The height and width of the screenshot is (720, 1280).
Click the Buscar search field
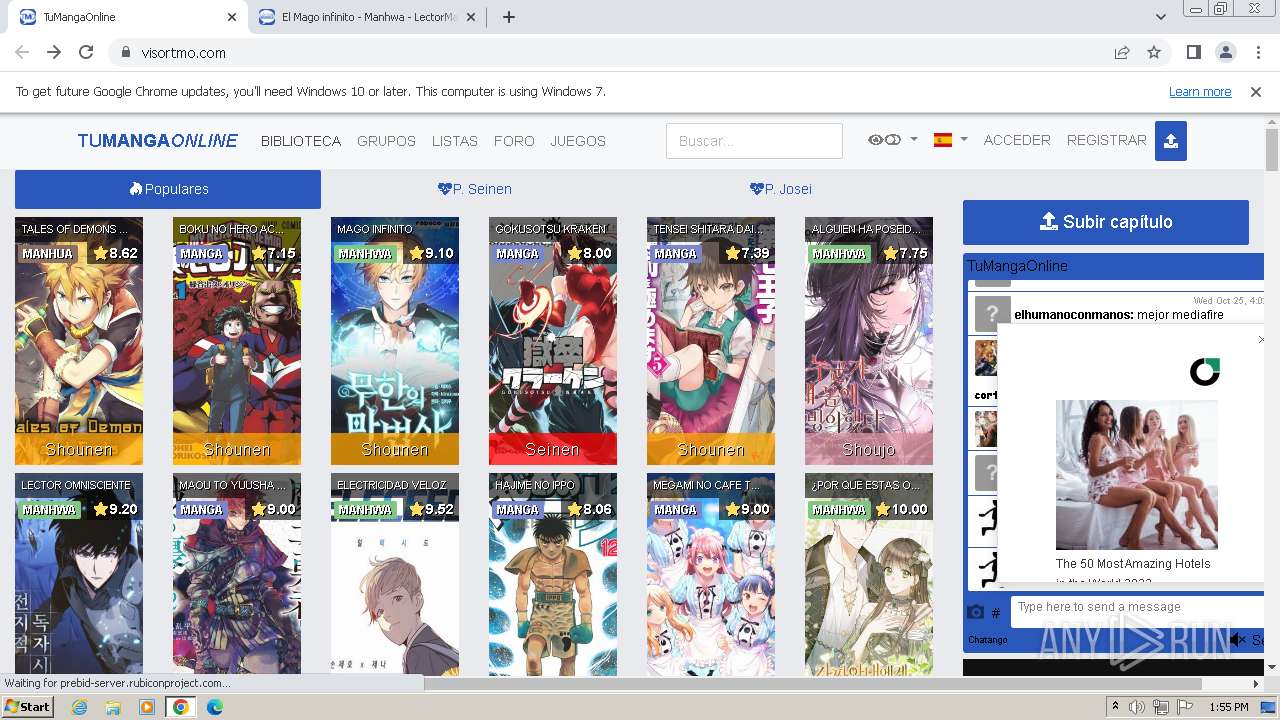754,141
